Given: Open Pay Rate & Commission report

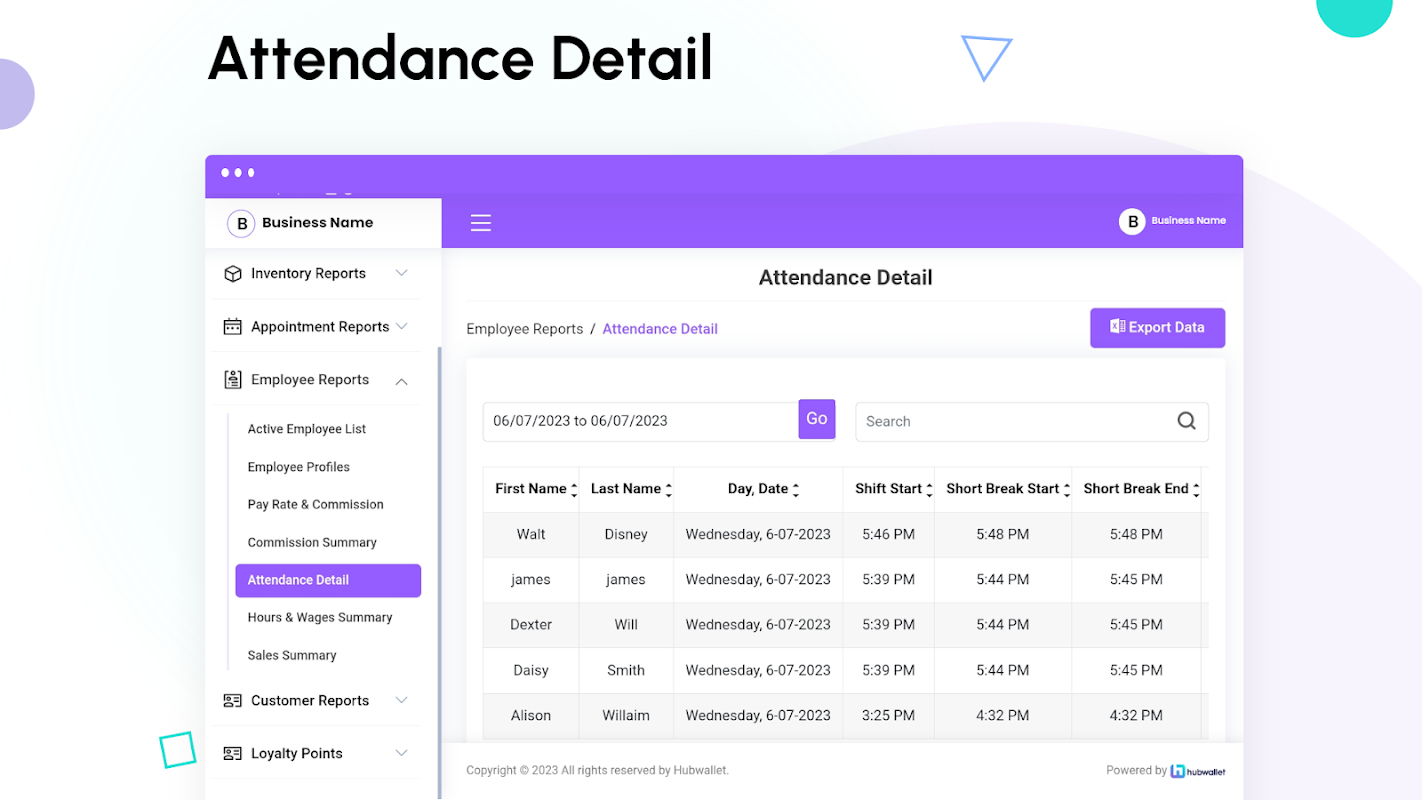Looking at the screenshot, I should (316, 505).
